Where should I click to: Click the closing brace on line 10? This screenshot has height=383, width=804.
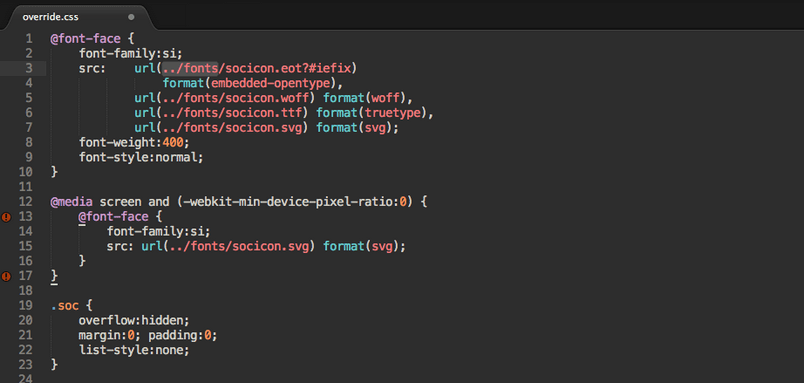tap(54, 172)
